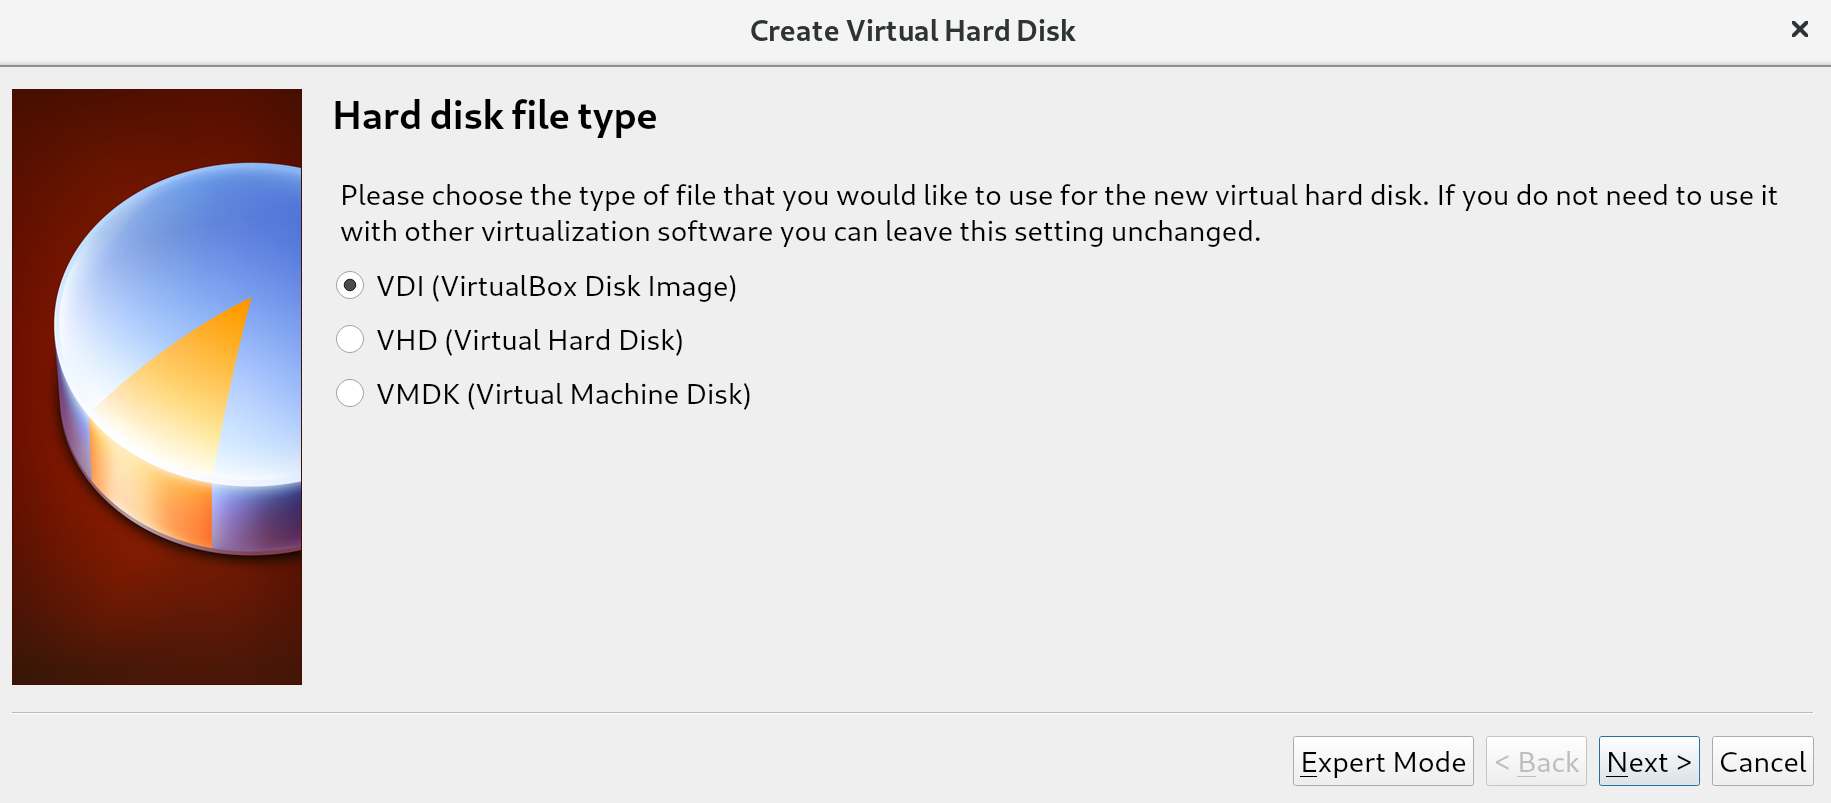Click the "VDI (VirtualBox Disk Image)" label
Image resolution: width=1831 pixels, height=803 pixels.
coord(556,287)
